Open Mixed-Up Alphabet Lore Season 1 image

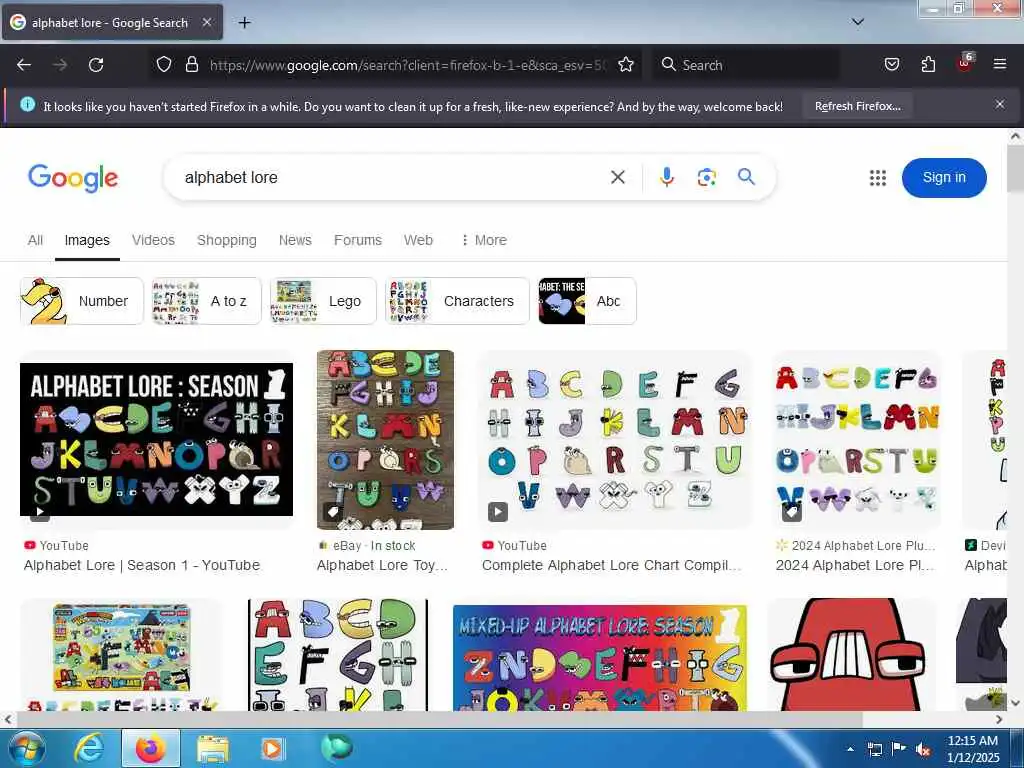[x=600, y=658]
